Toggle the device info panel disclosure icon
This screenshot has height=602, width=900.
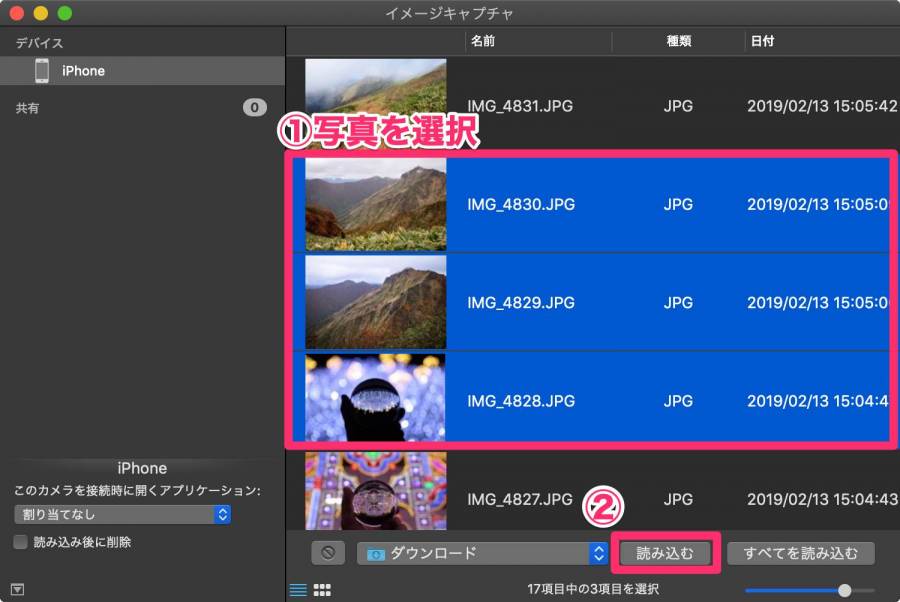pyautogui.click(x=18, y=589)
